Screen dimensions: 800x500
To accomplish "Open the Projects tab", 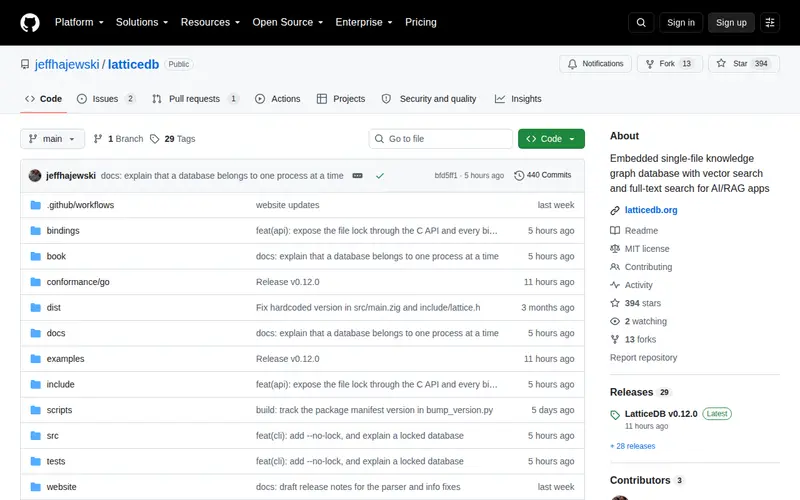I will coord(341,99).
